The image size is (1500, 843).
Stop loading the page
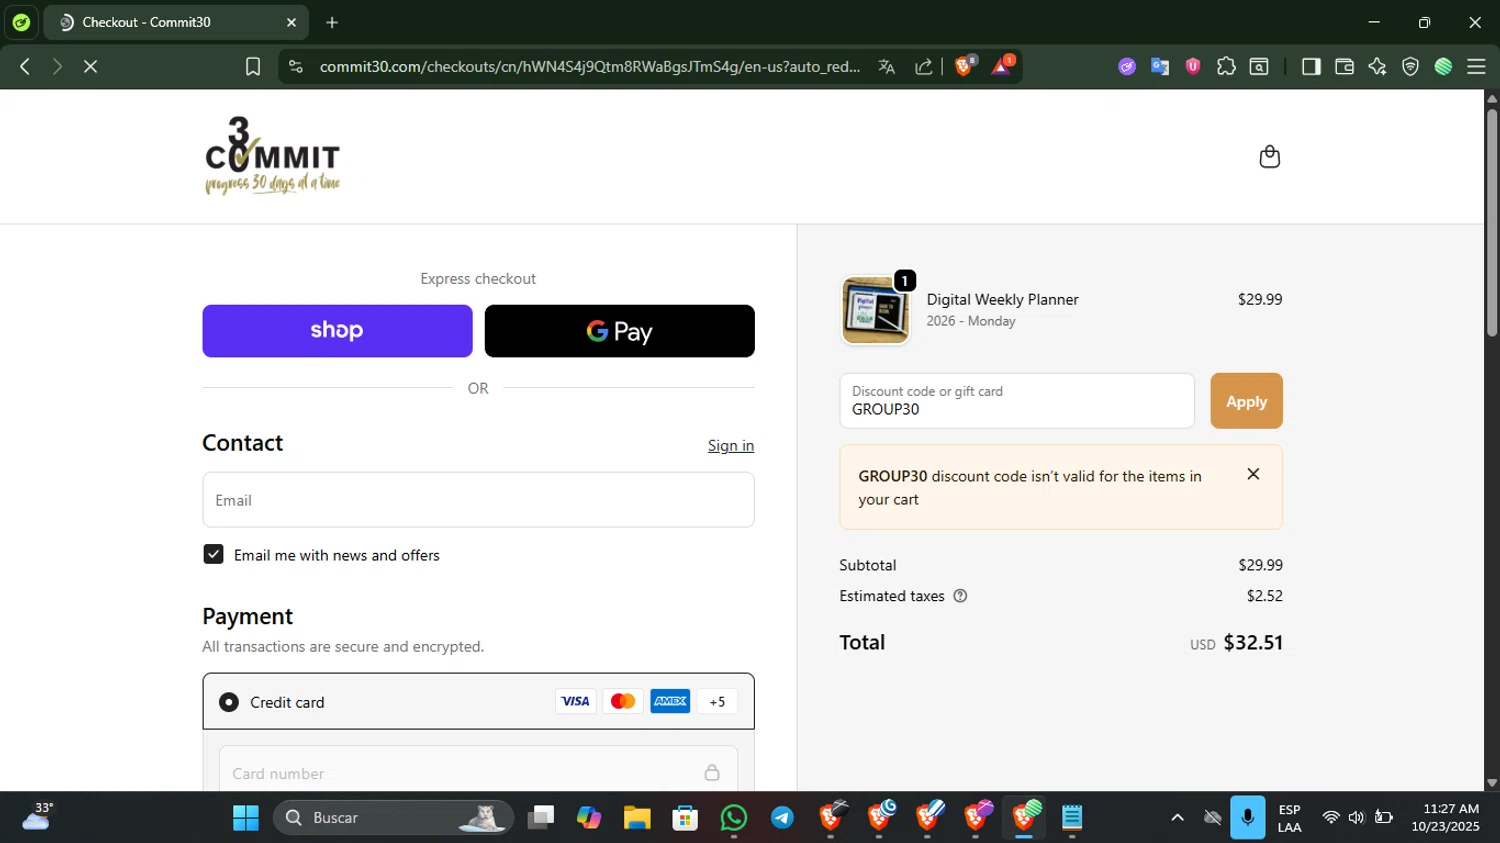90,66
